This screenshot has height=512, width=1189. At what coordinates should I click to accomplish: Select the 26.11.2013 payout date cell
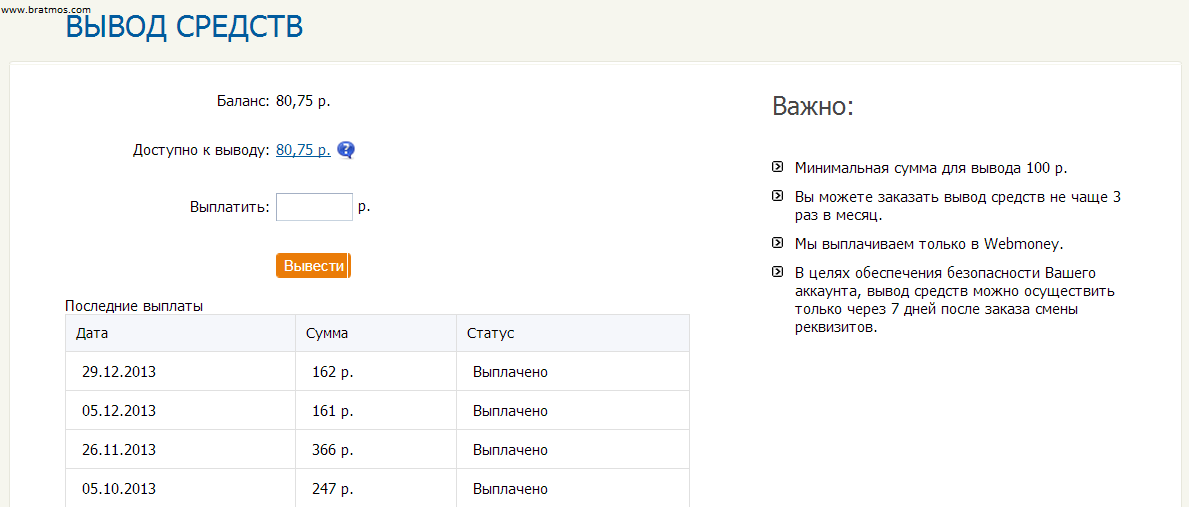[119, 450]
